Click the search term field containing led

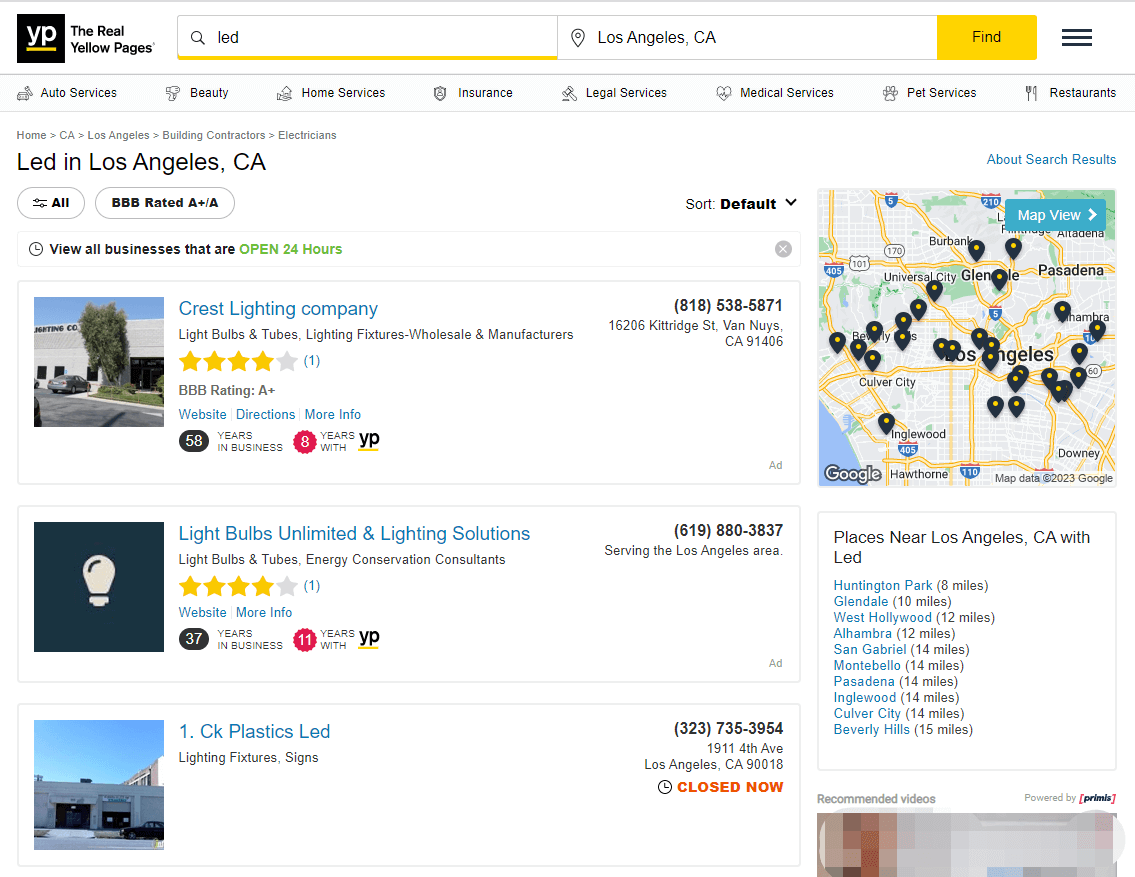368,38
